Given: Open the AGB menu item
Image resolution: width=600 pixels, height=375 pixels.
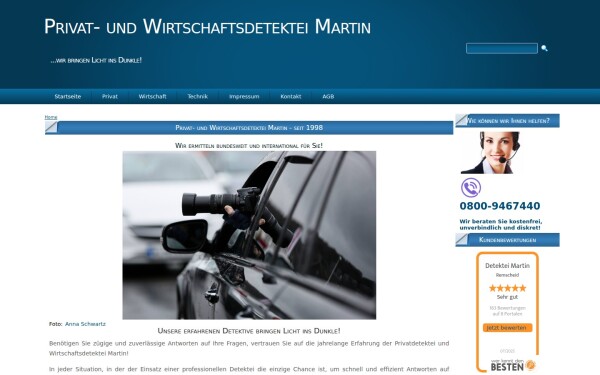Looking at the screenshot, I should 328,96.
